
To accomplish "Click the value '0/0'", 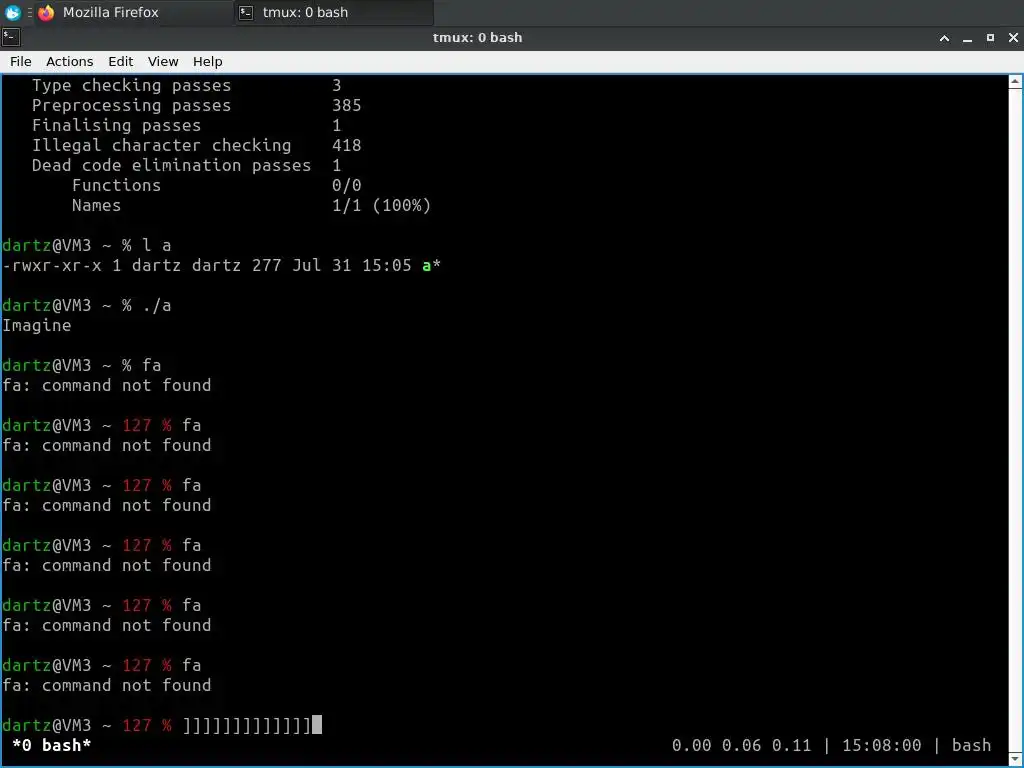I will click(x=347, y=185).
